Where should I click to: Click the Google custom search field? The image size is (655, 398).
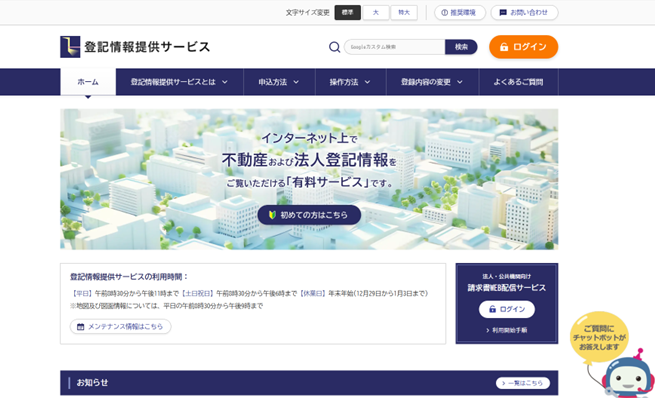click(395, 47)
